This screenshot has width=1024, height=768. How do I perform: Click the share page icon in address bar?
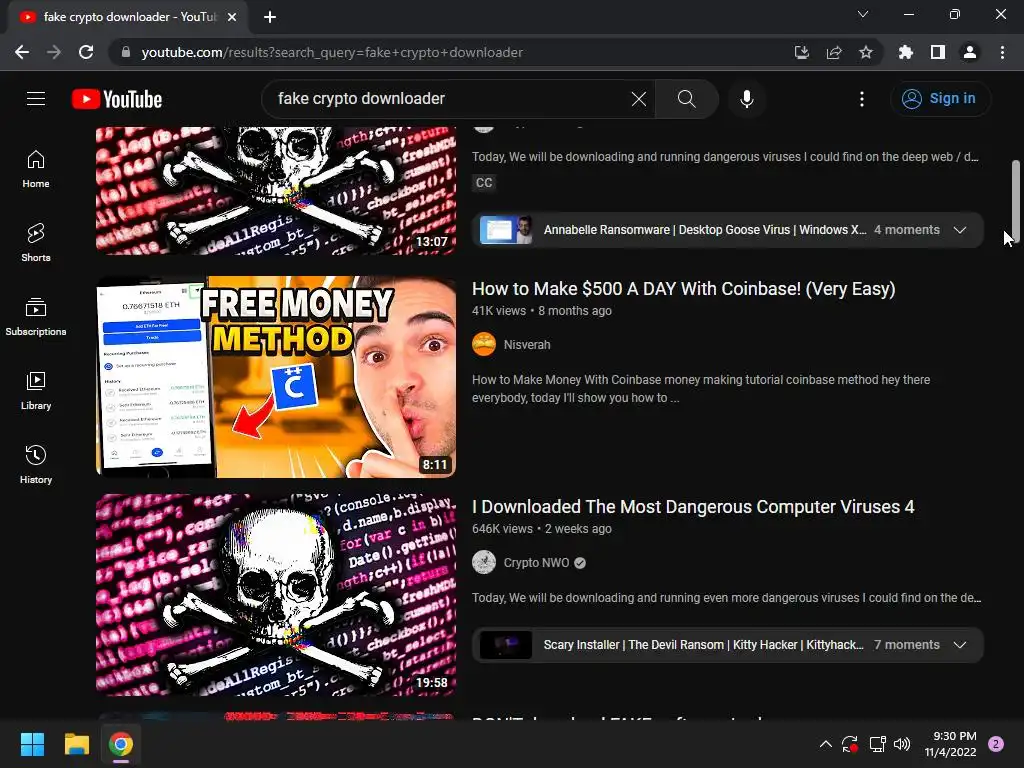[x=834, y=52]
